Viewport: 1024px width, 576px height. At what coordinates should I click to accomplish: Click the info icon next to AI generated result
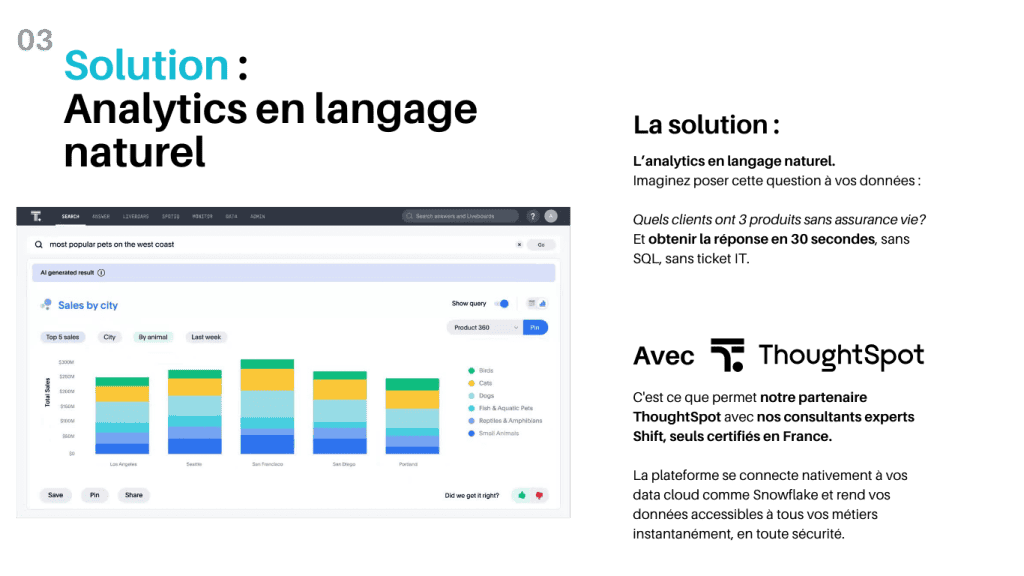pos(102,270)
